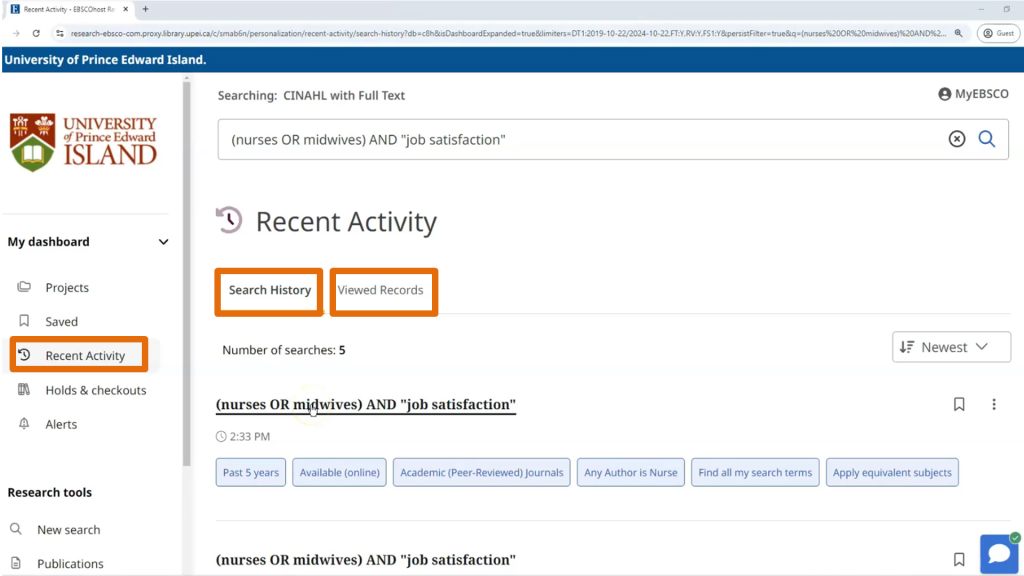Open the first nurses OR midwives search link

click(366, 404)
